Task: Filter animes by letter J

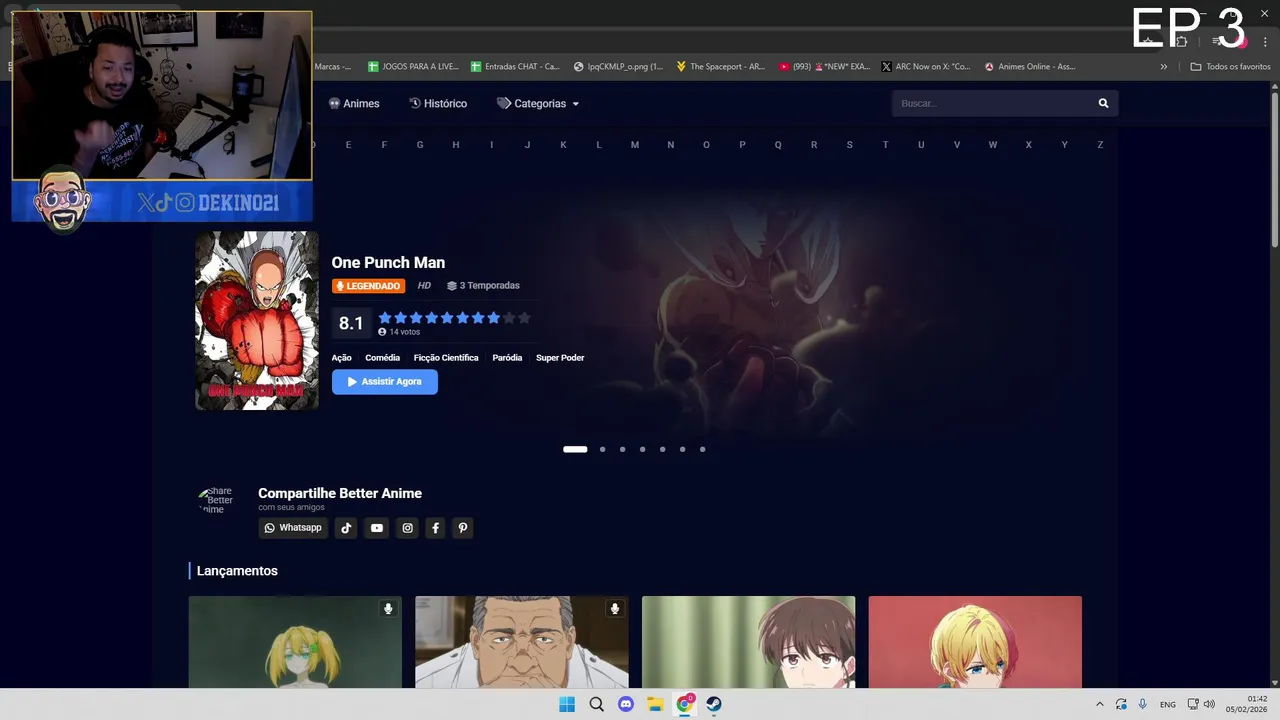Action: (x=527, y=145)
